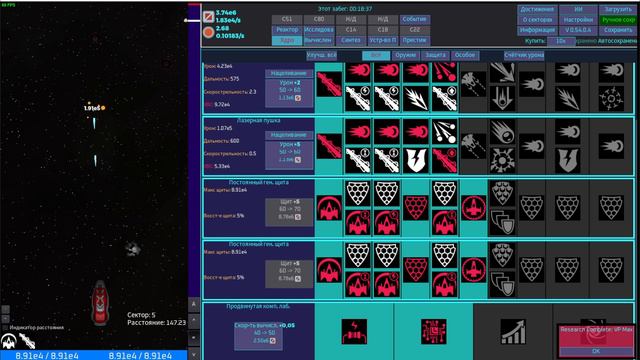Select white triple-spike icon in the Урон +2 row
The image size is (640, 360).
[416, 98]
